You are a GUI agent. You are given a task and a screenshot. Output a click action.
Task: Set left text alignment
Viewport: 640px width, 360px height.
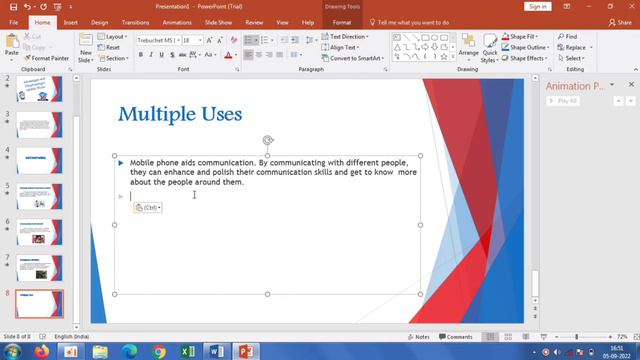tap(248, 55)
